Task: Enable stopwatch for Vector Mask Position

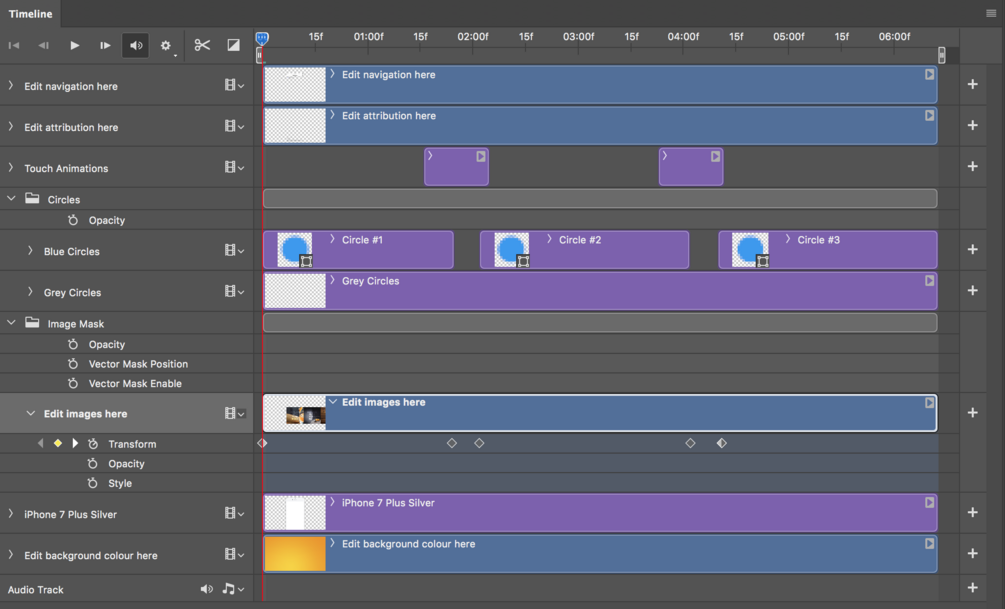Action: point(73,364)
